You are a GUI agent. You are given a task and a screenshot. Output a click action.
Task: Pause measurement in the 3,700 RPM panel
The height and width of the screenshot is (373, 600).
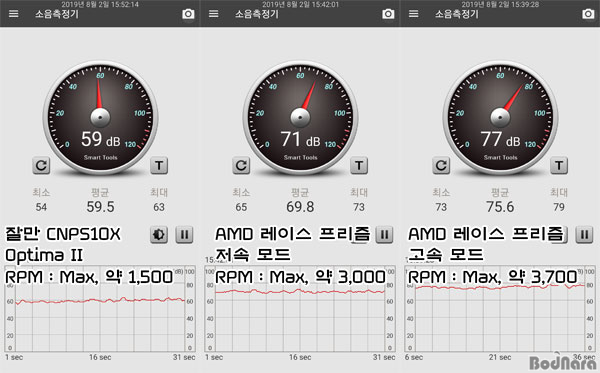coord(584,235)
